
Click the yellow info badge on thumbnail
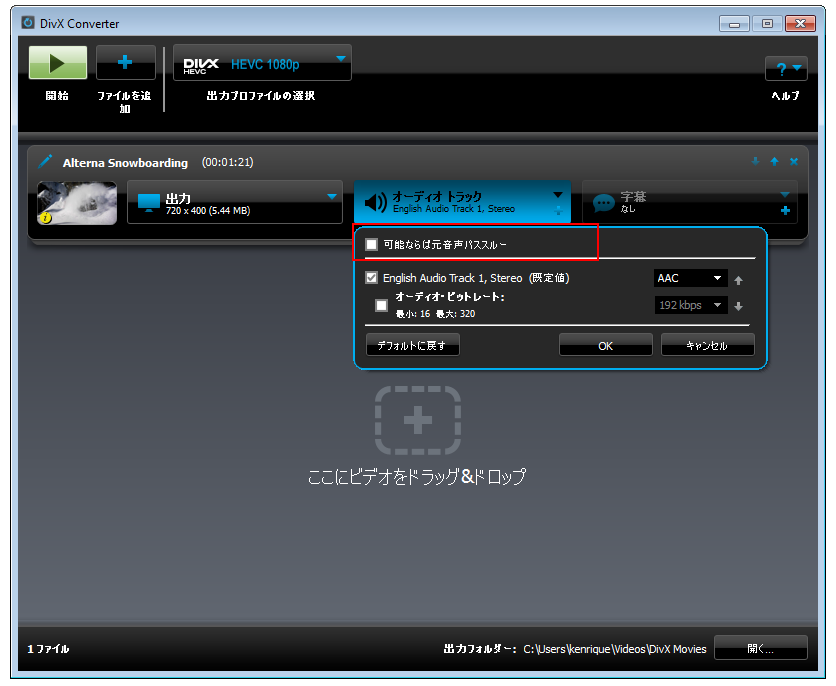click(x=45, y=217)
